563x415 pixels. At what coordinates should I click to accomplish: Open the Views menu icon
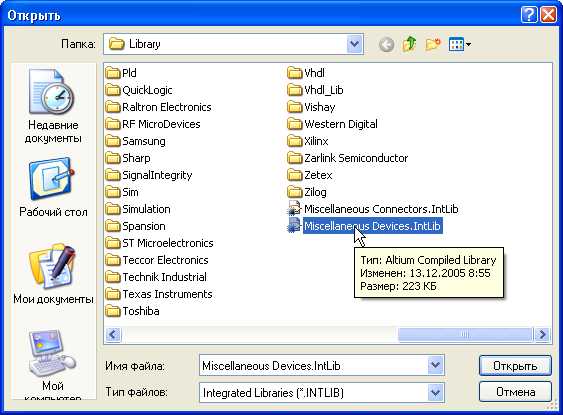pyautogui.click(x=460, y=45)
